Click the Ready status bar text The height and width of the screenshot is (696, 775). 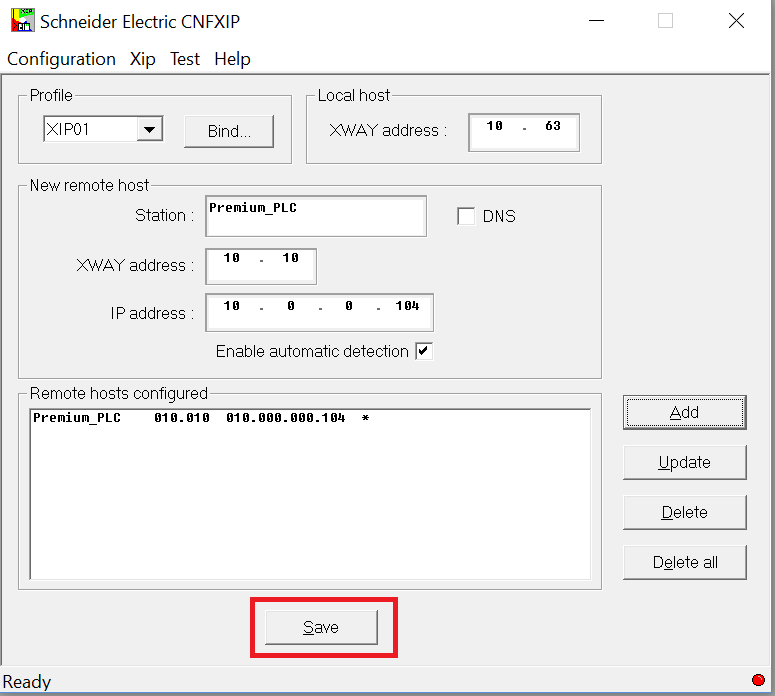(27, 682)
